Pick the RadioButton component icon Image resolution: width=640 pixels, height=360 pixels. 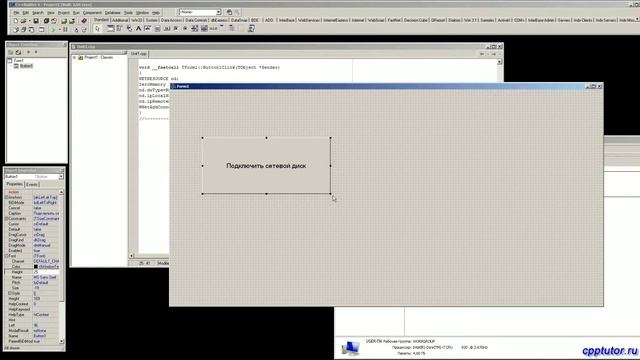[x=185, y=29]
